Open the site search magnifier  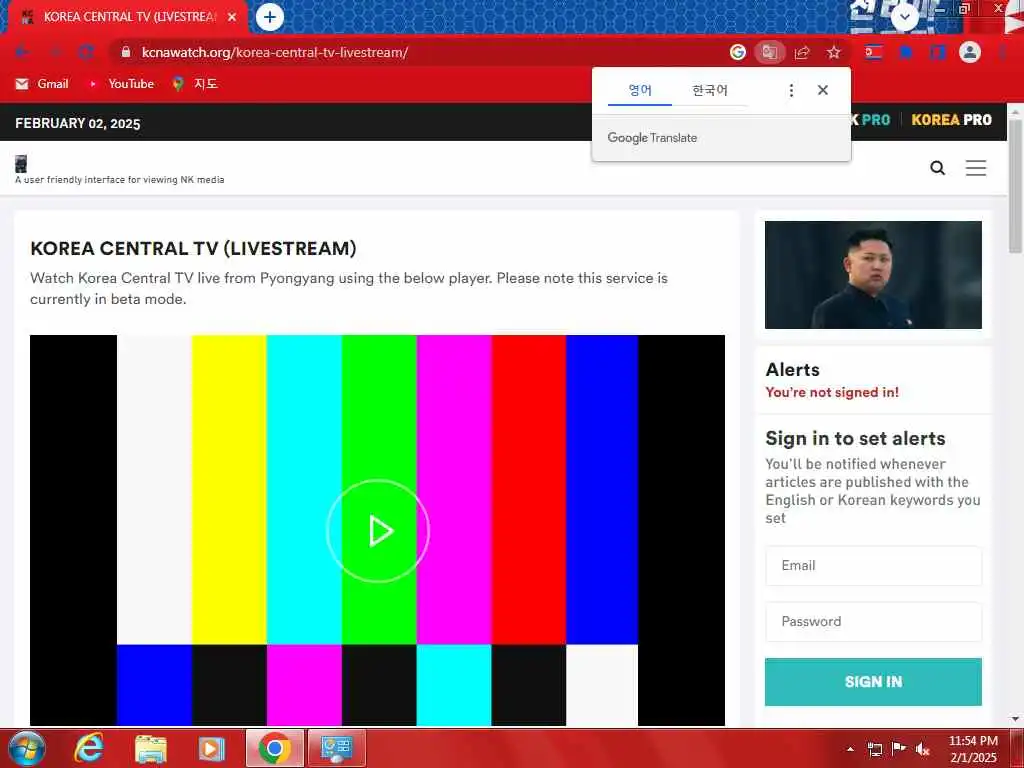(938, 168)
